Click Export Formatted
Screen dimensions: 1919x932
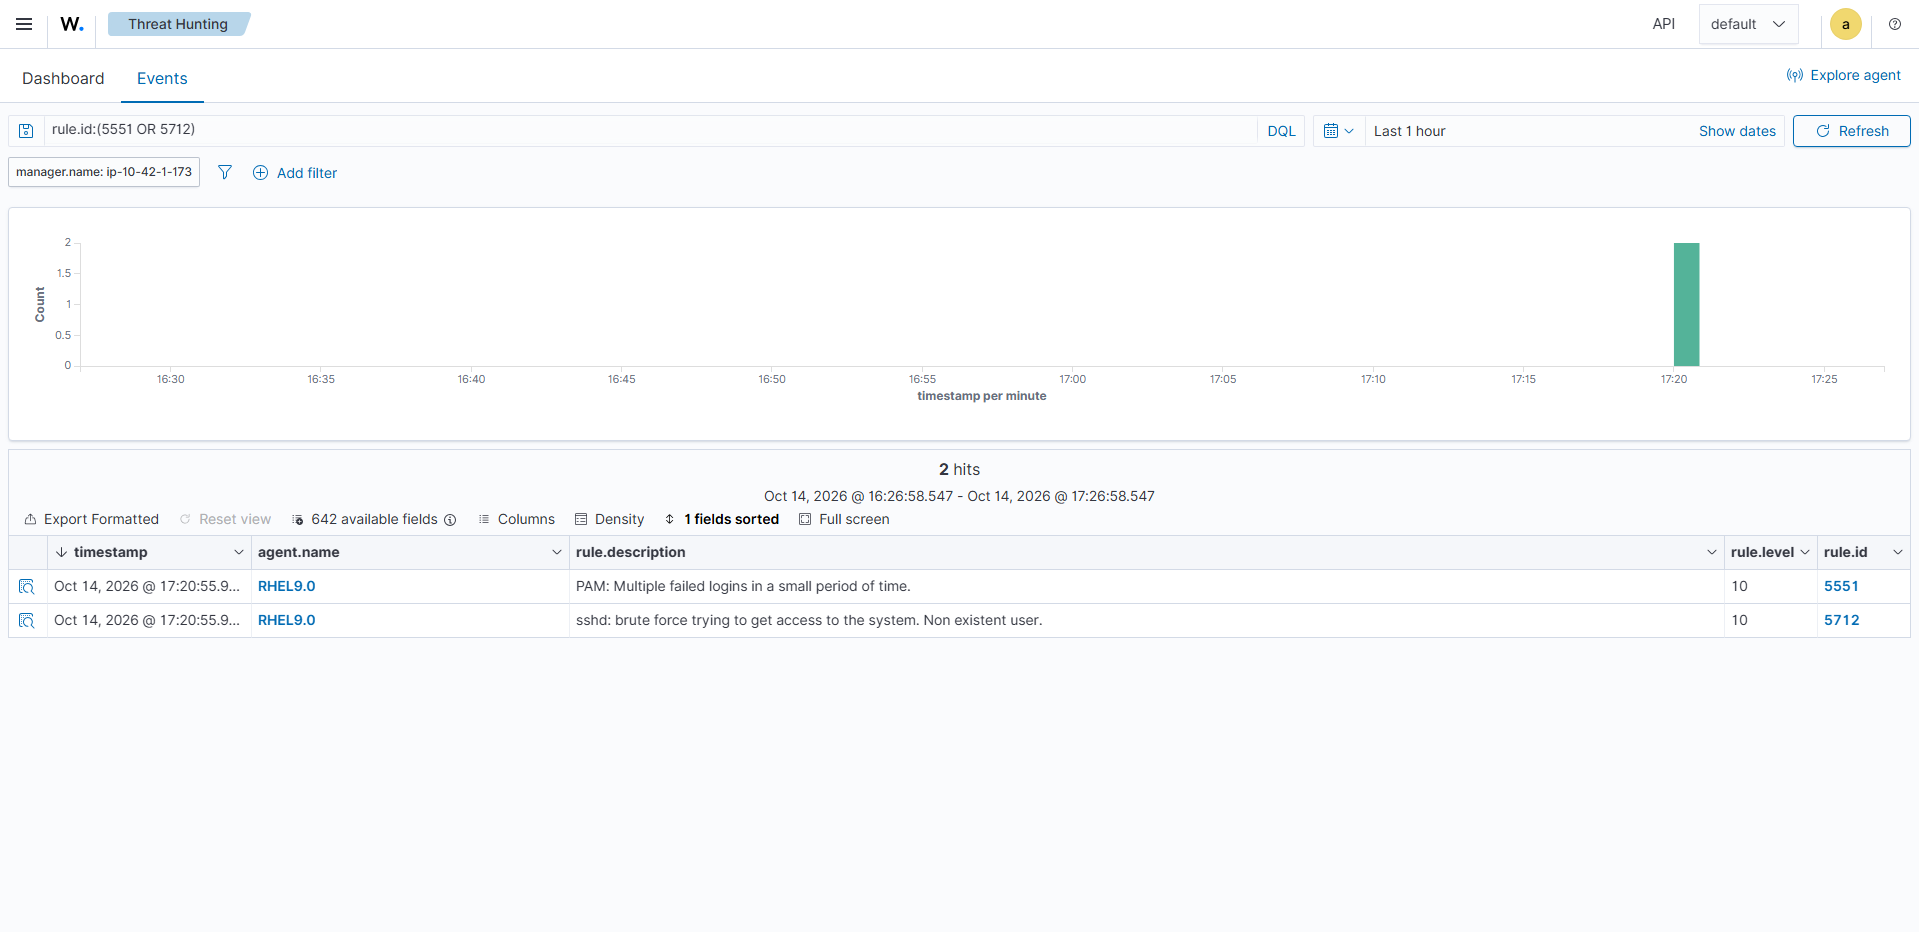[91, 520]
